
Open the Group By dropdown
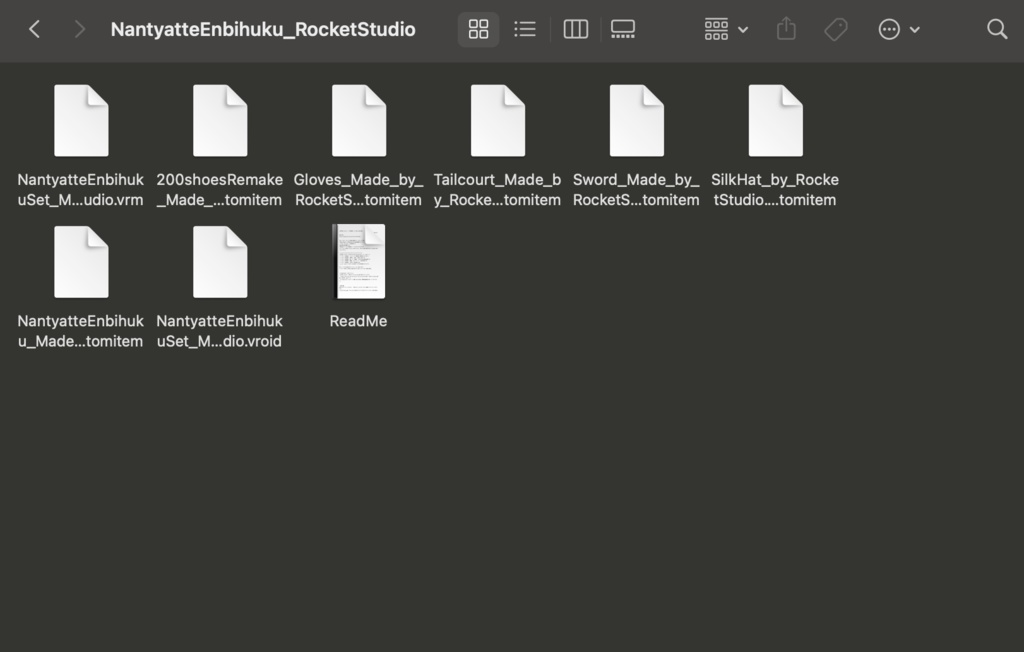pyautogui.click(x=726, y=29)
